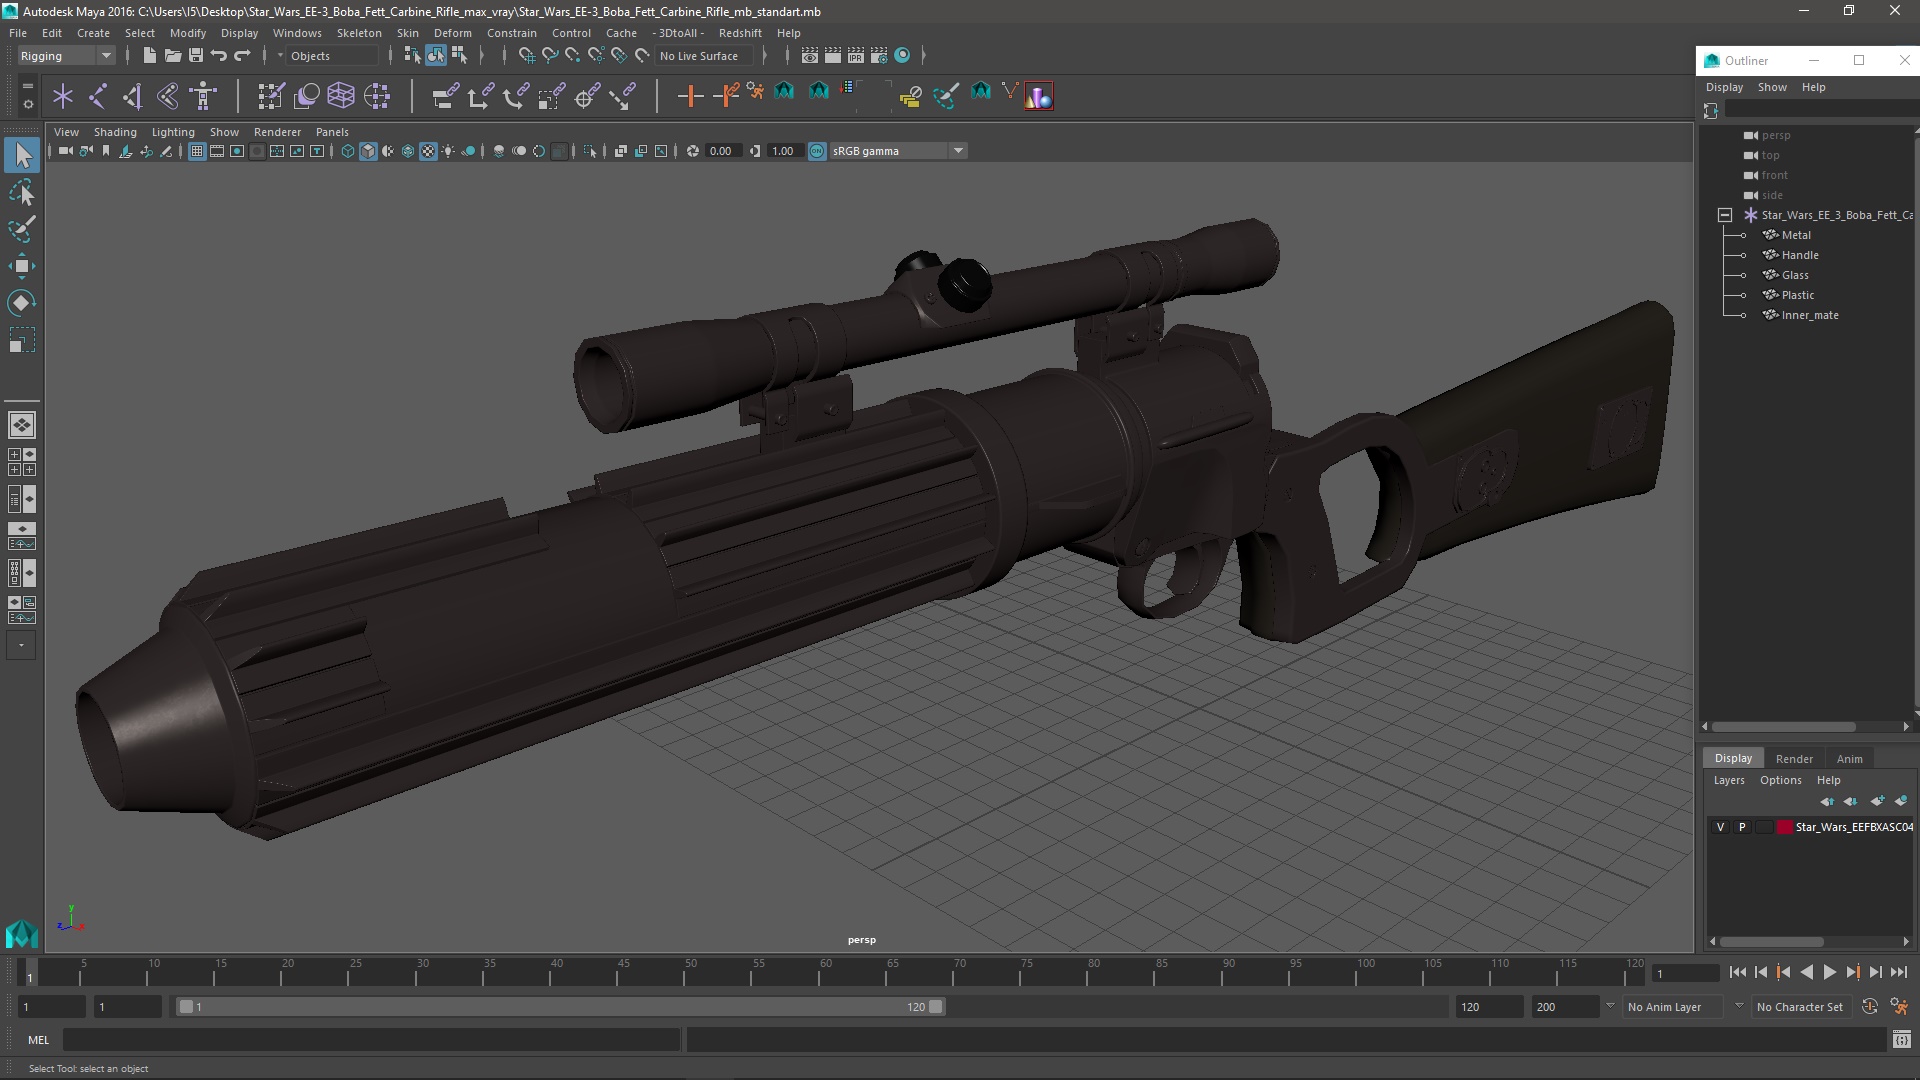Toggle the viewport grid display
This screenshot has height=1080, width=1920.
pyautogui.click(x=197, y=151)
